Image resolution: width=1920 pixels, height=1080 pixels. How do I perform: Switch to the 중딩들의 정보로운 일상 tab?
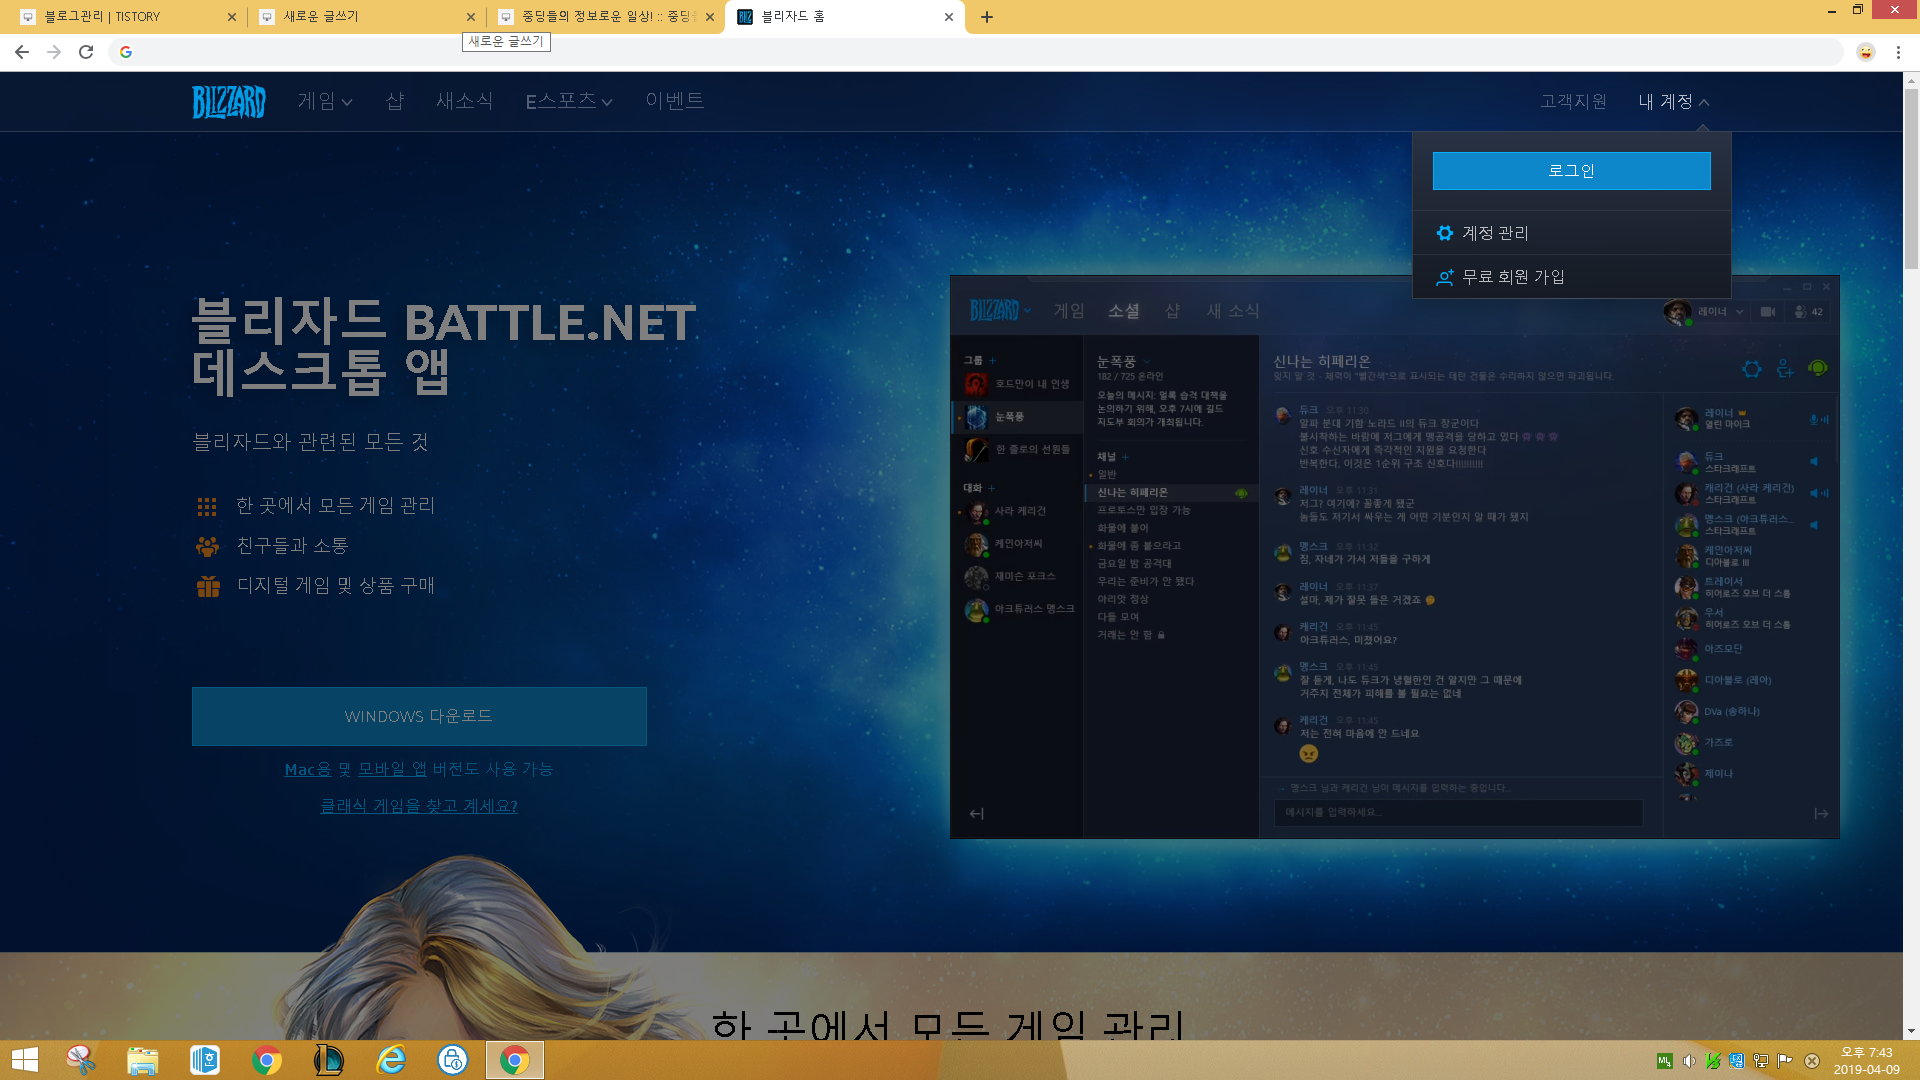605,17
